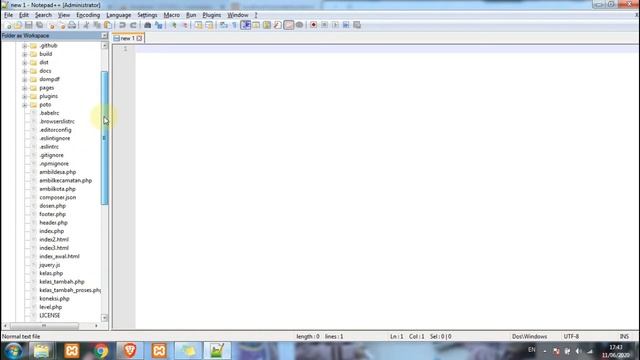Viewport: 640px width, 360px height.
Task: Open the Replace toolbar icon
Action: 158,25
